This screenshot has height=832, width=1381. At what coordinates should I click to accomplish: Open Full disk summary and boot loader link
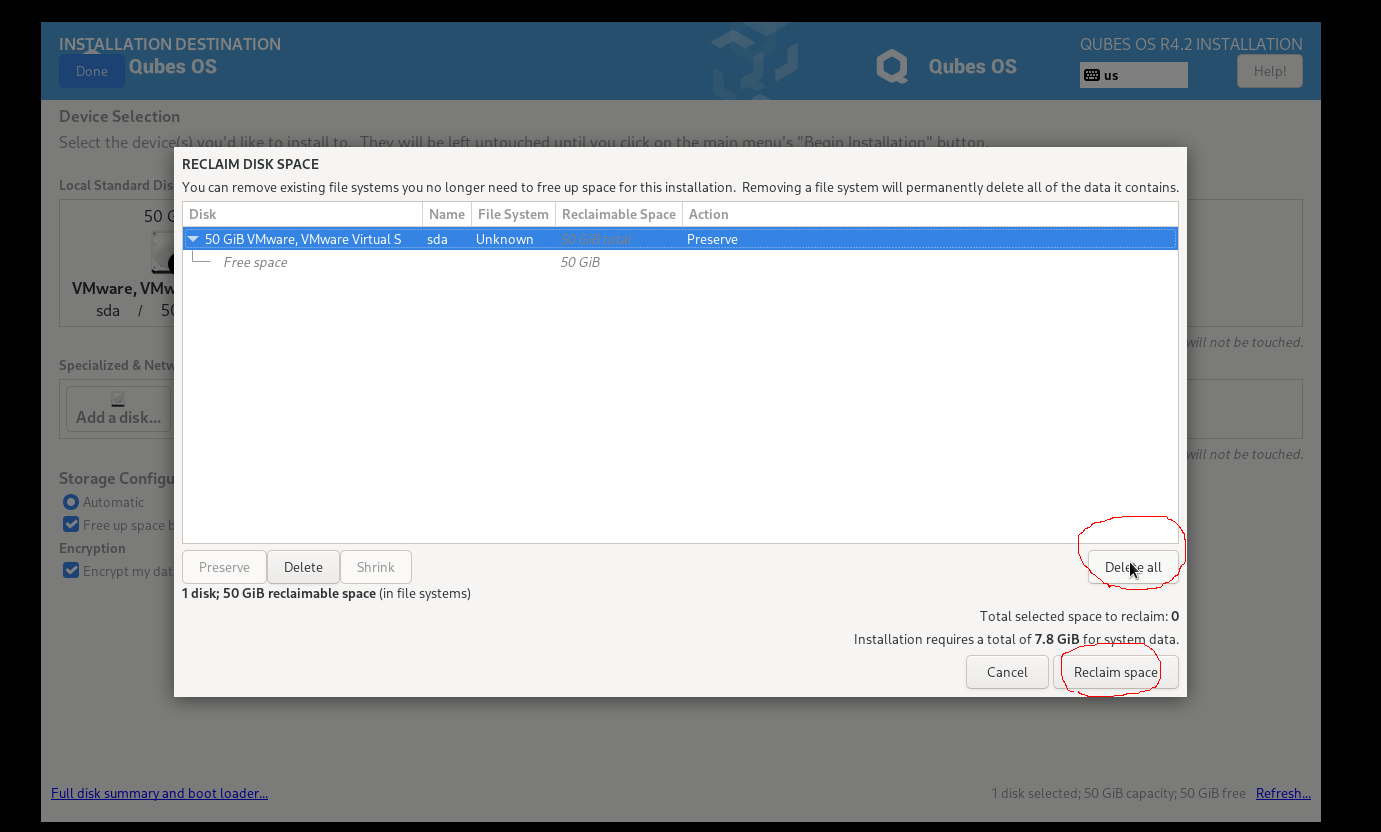tap(159, 793)
